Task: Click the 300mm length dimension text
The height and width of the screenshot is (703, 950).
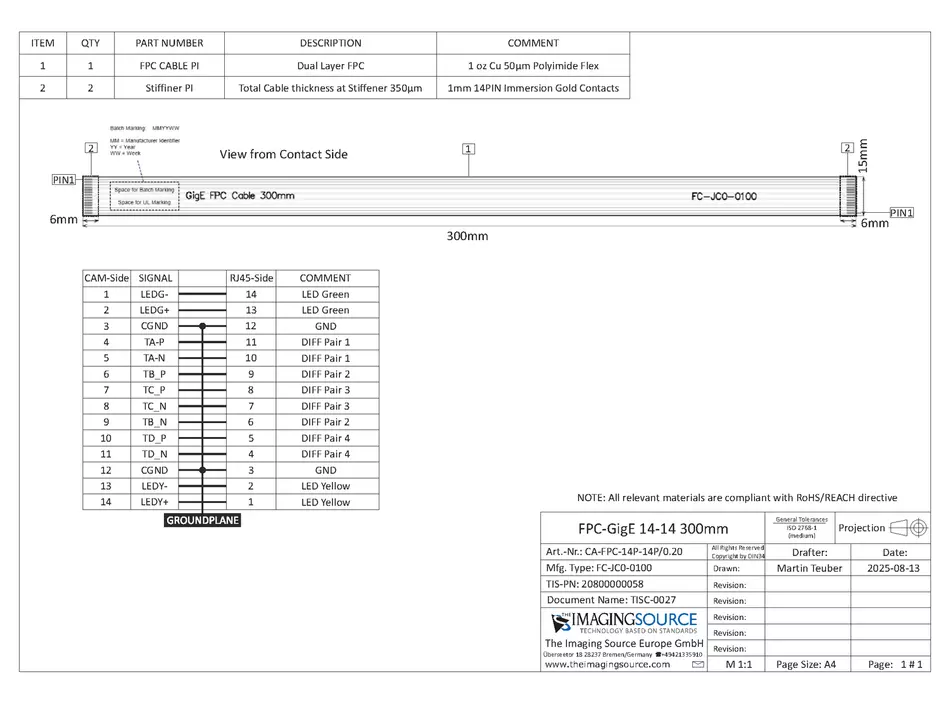Action: click(467, 236)
